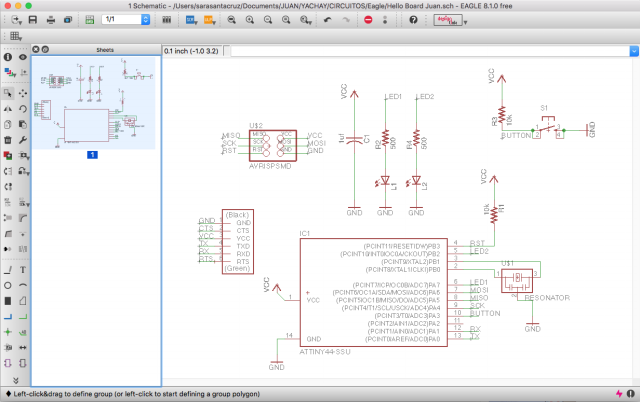Select the blue Bus tool
The width and height of the screenshot is (640, 402).
(x=8, y=316)
